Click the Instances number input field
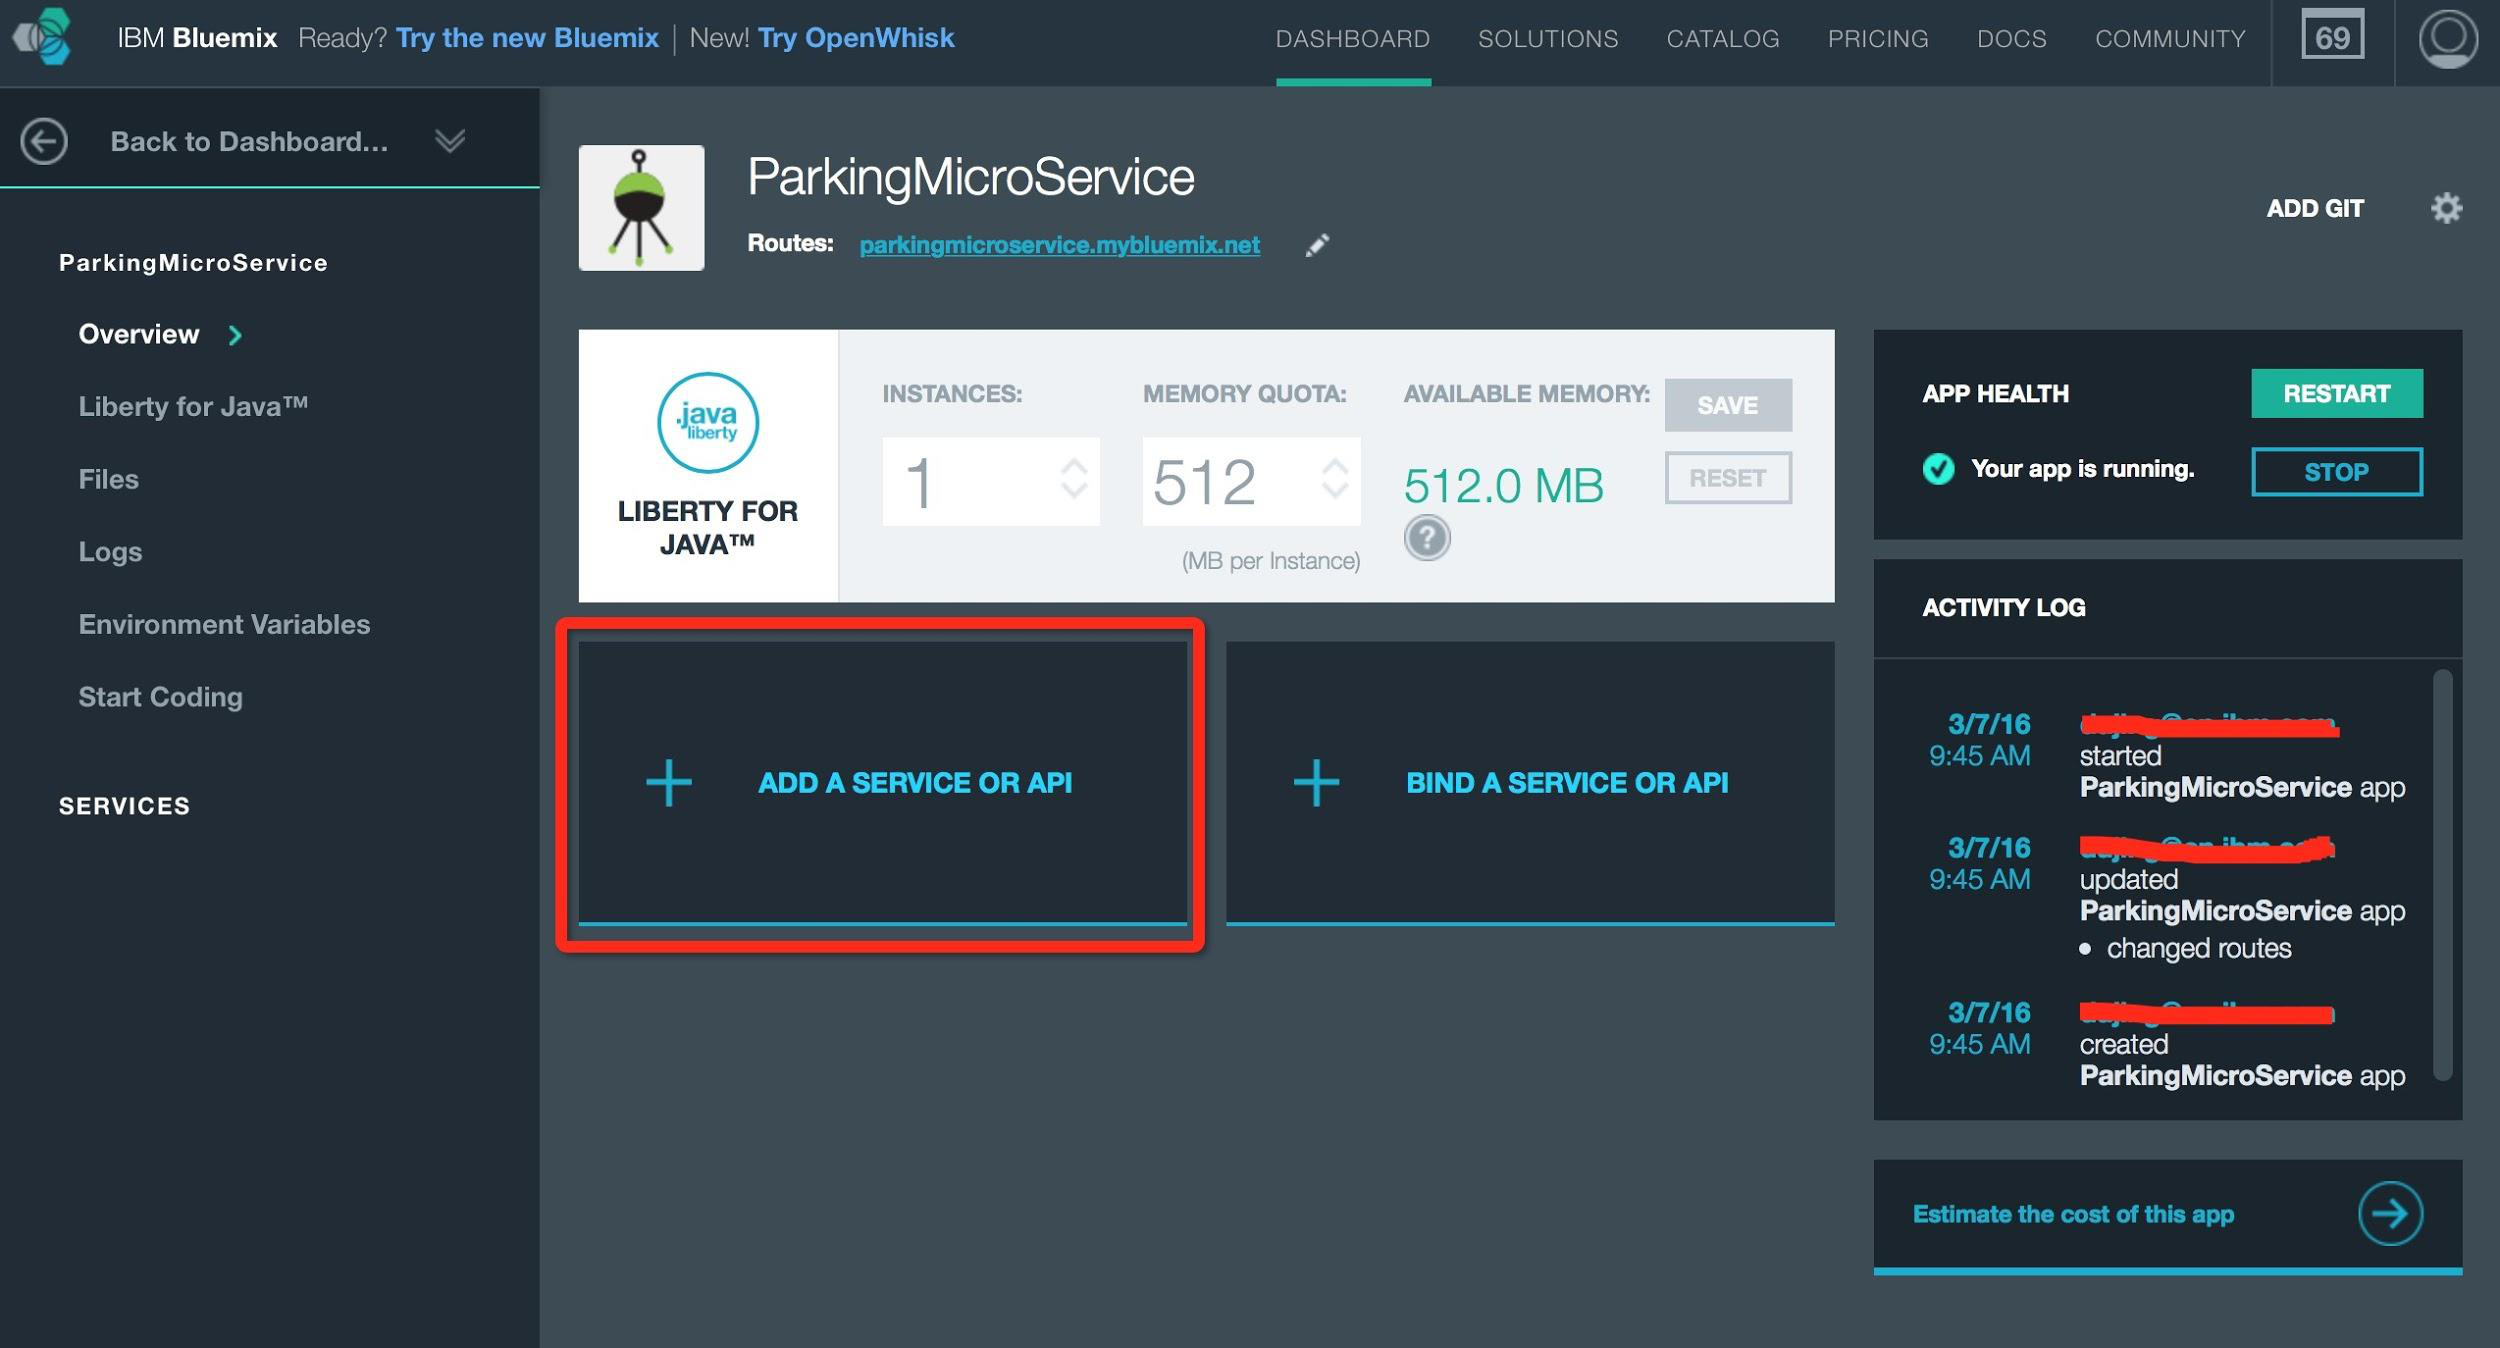This screenshot has height=1348, width=2500. 991,481
